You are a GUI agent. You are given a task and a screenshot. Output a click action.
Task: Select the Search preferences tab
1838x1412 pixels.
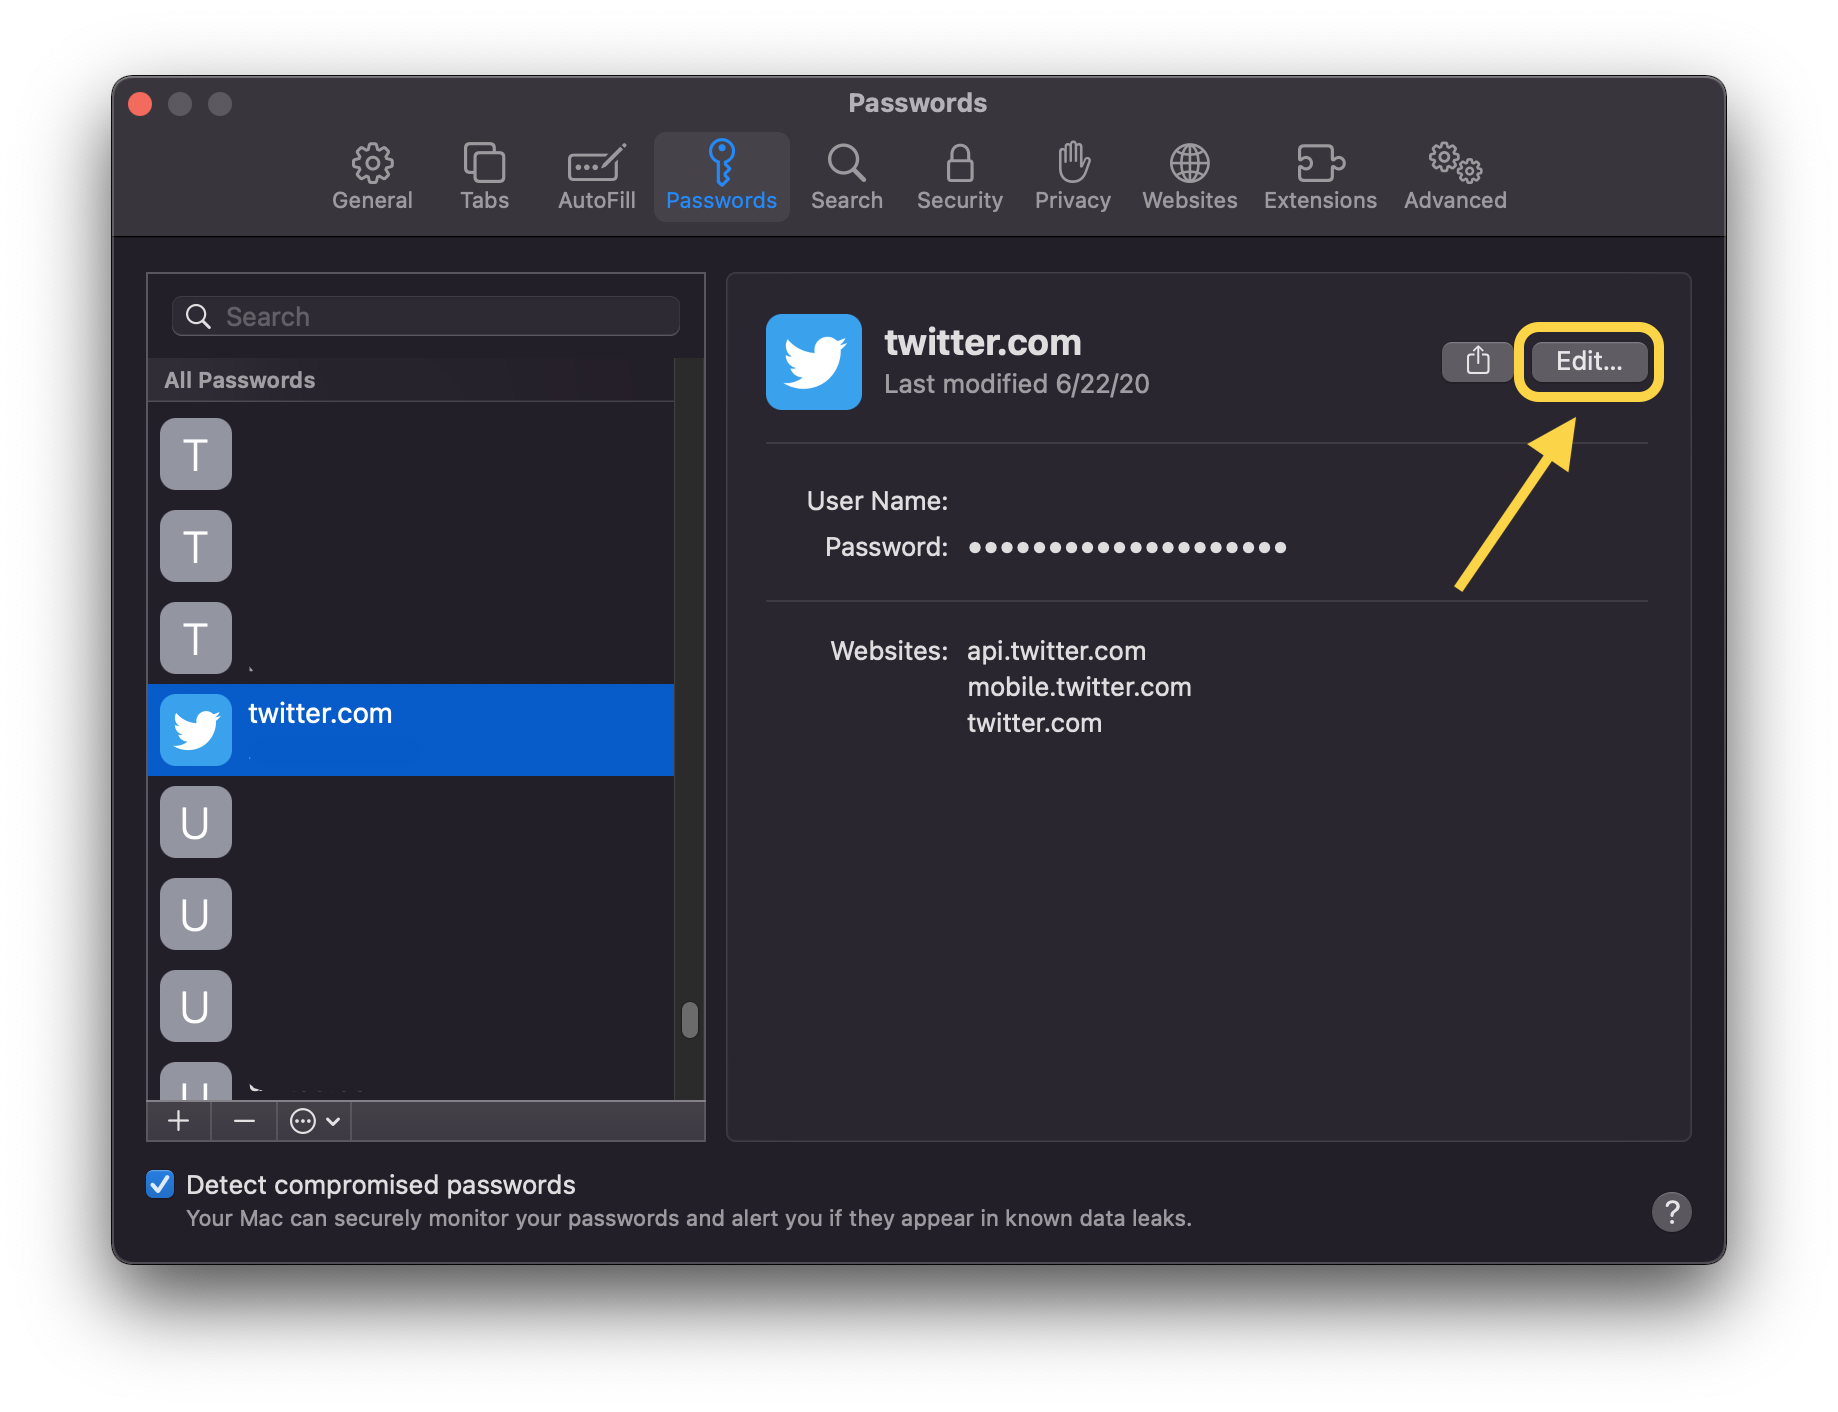[x=847, y=177]
